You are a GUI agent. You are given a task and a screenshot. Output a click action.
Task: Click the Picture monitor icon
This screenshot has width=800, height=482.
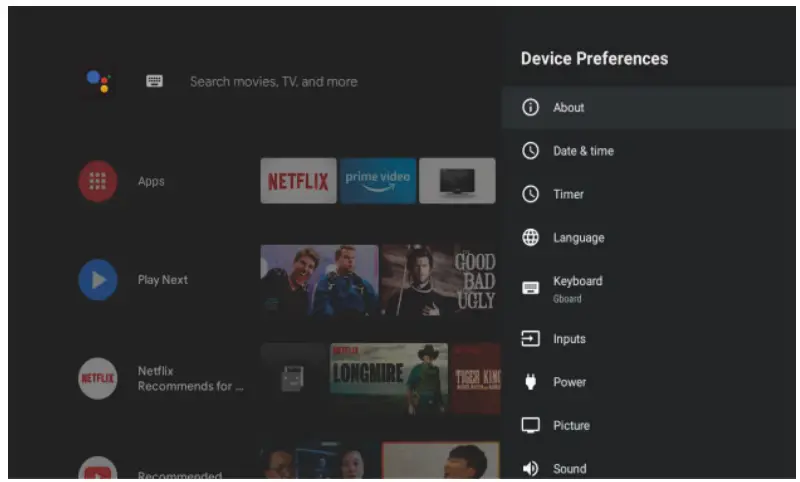(530, 425)
